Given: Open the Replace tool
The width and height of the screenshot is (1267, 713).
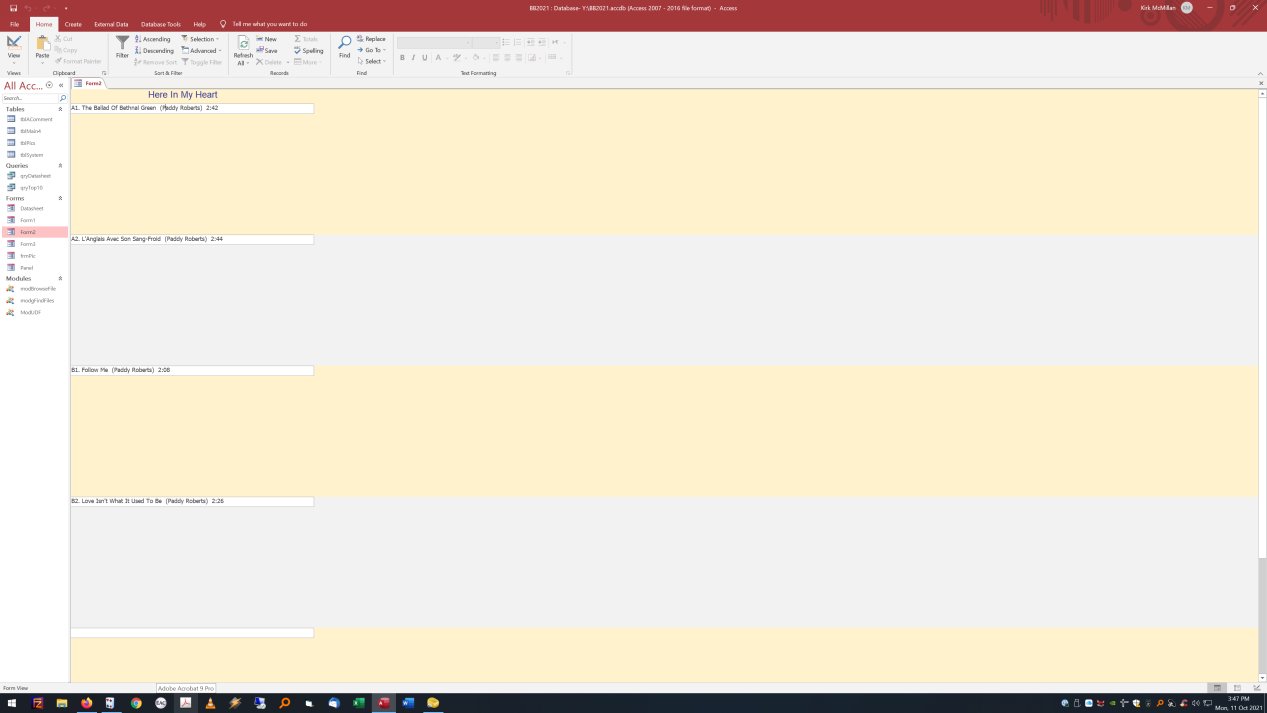Looking at the screenshot, I should click(x=371, y=39).
